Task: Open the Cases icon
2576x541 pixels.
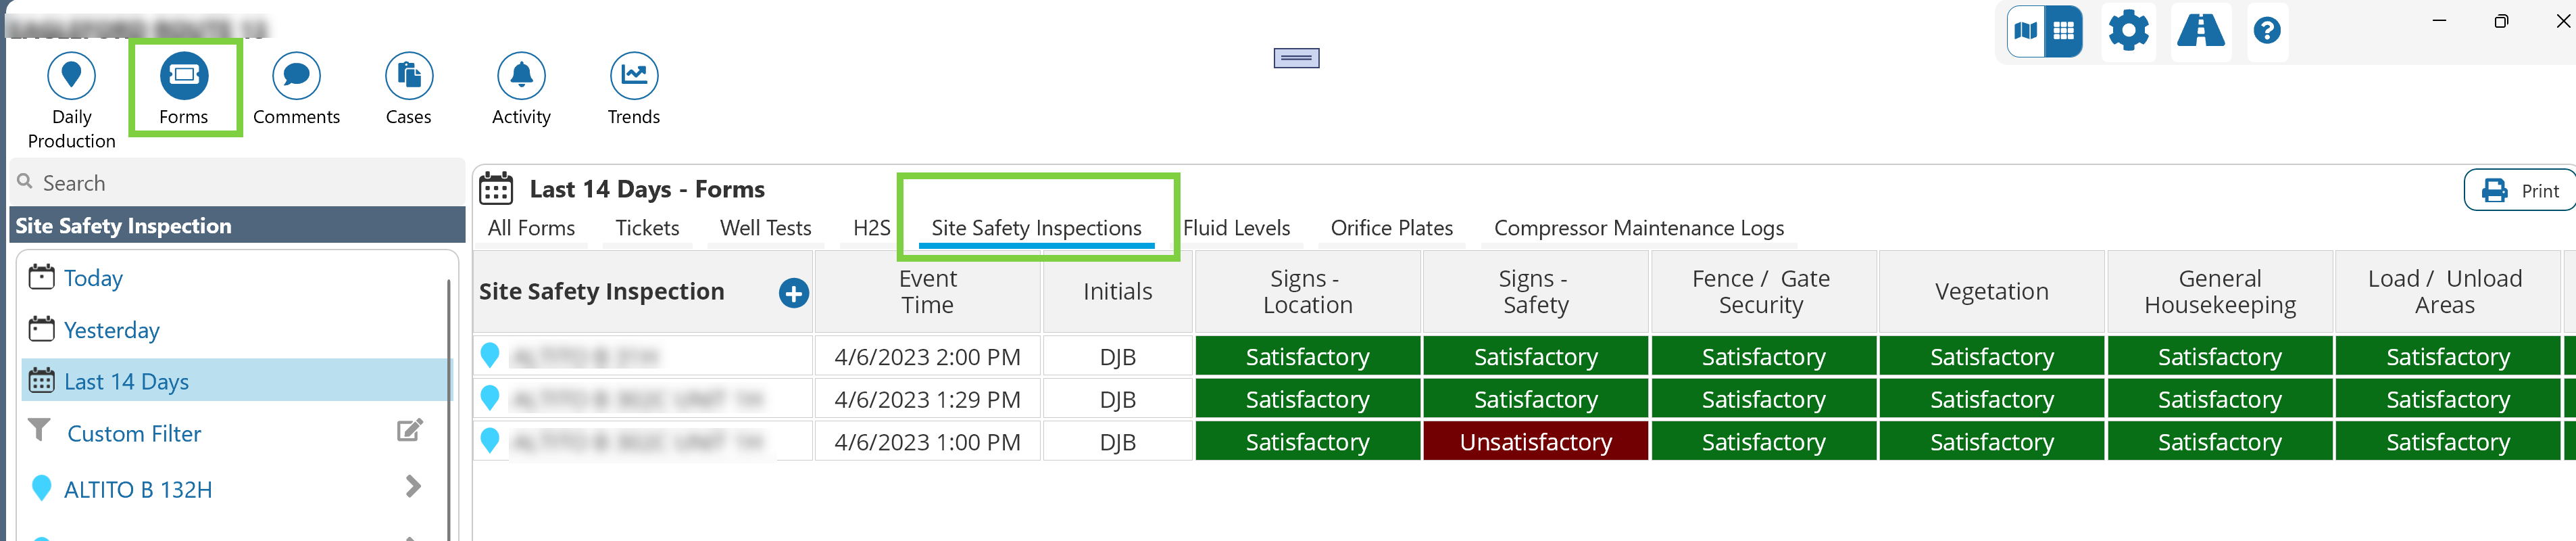Action: 408,77
